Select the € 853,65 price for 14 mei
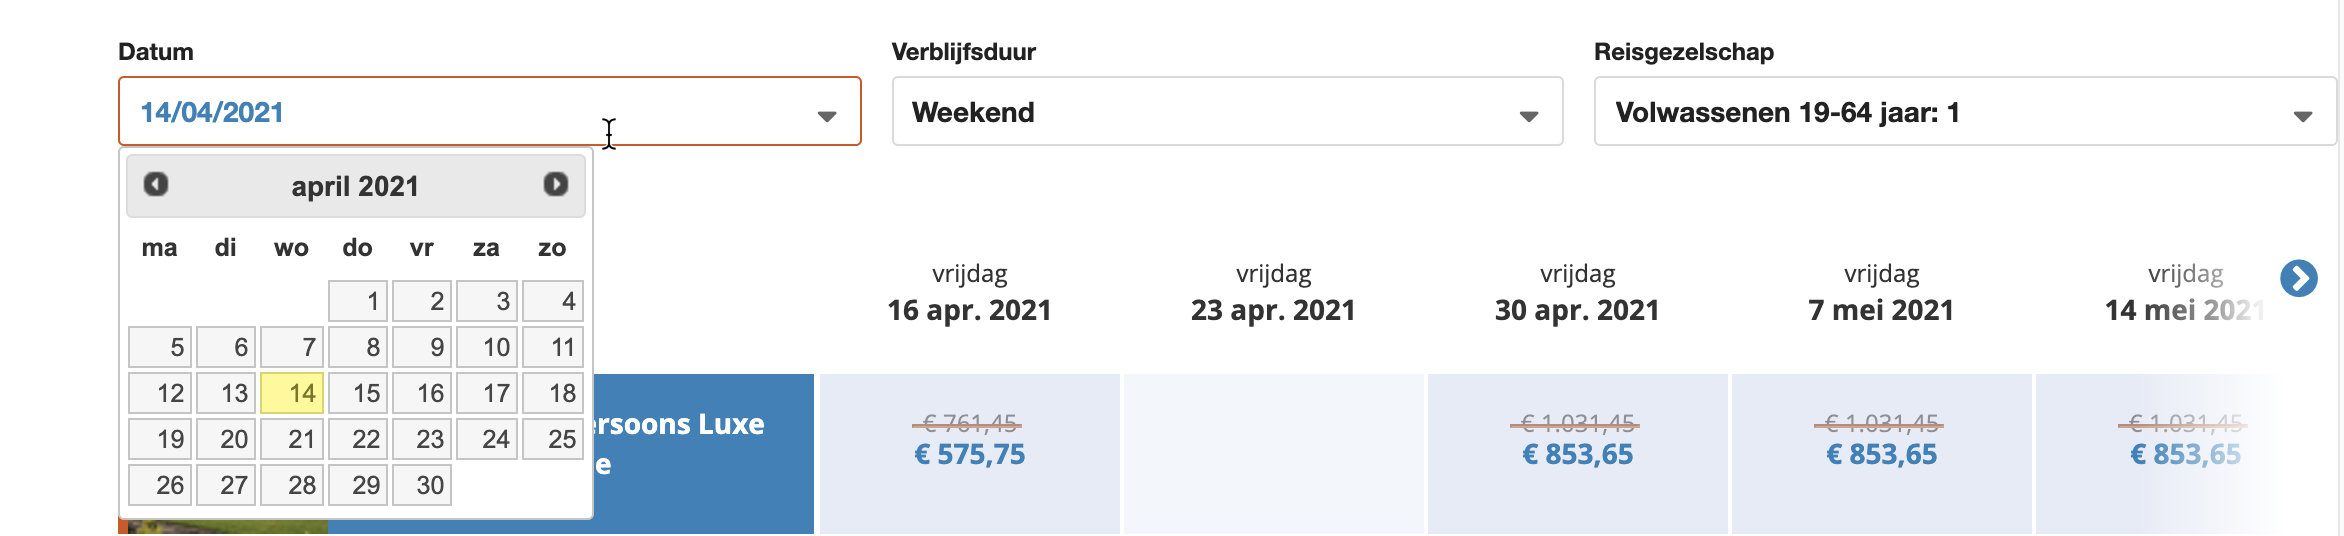 (x=2185, y=455)
